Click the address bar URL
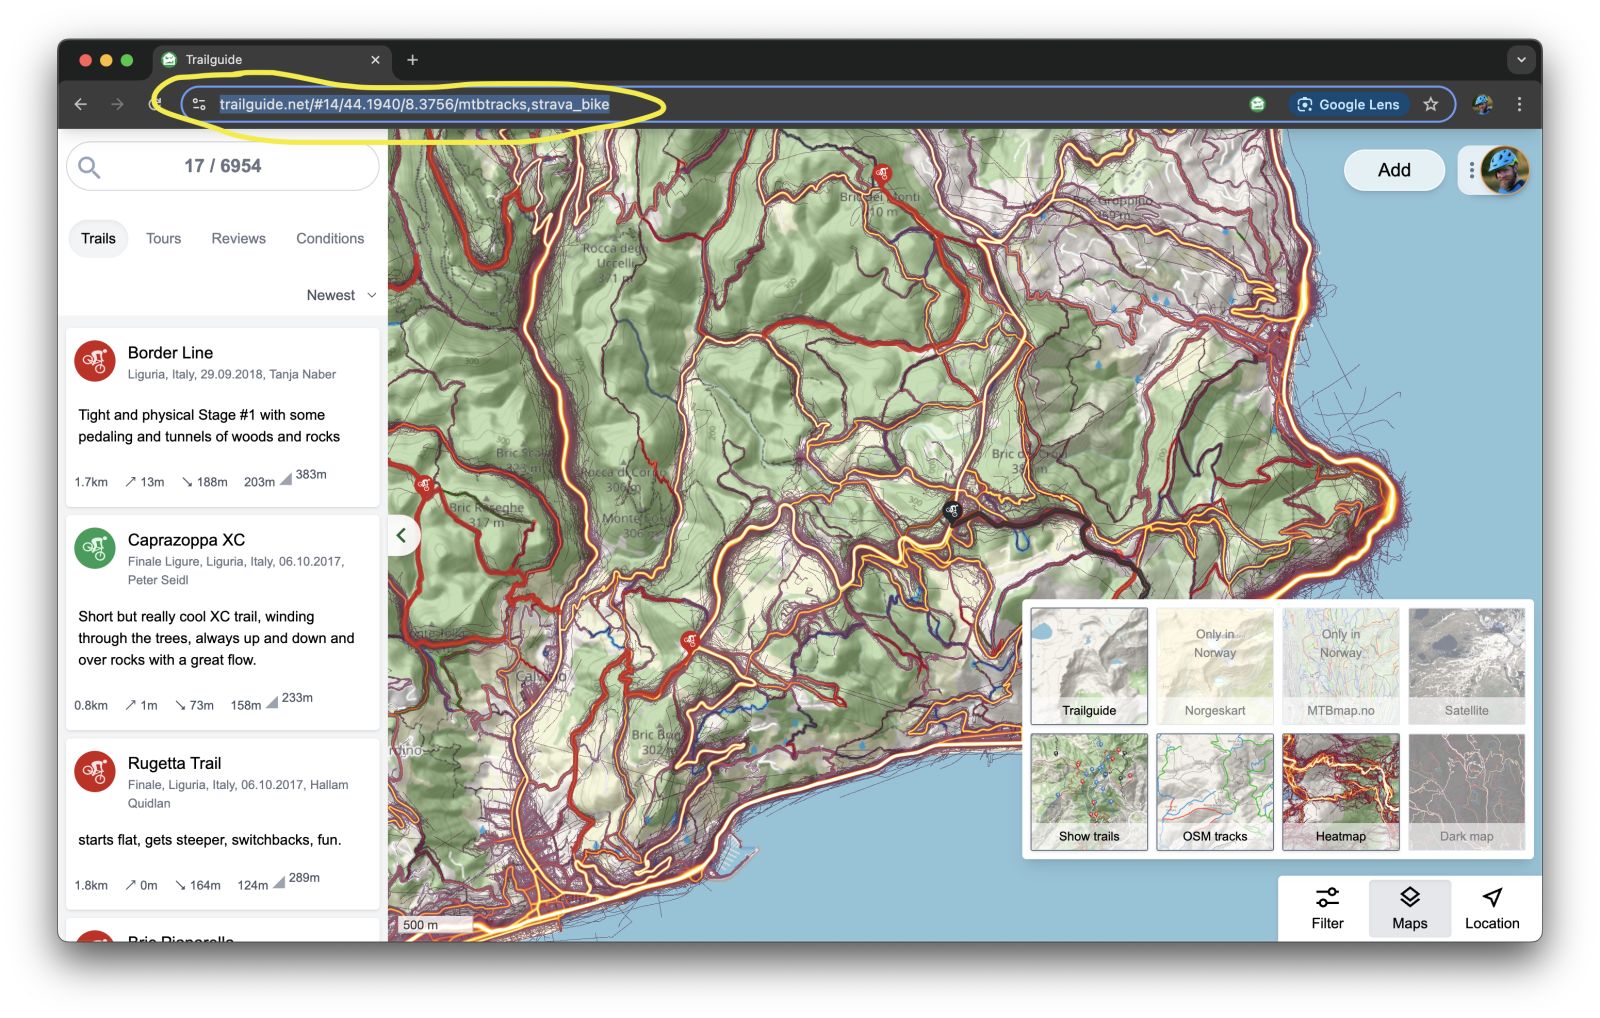 tap(414, 104)
